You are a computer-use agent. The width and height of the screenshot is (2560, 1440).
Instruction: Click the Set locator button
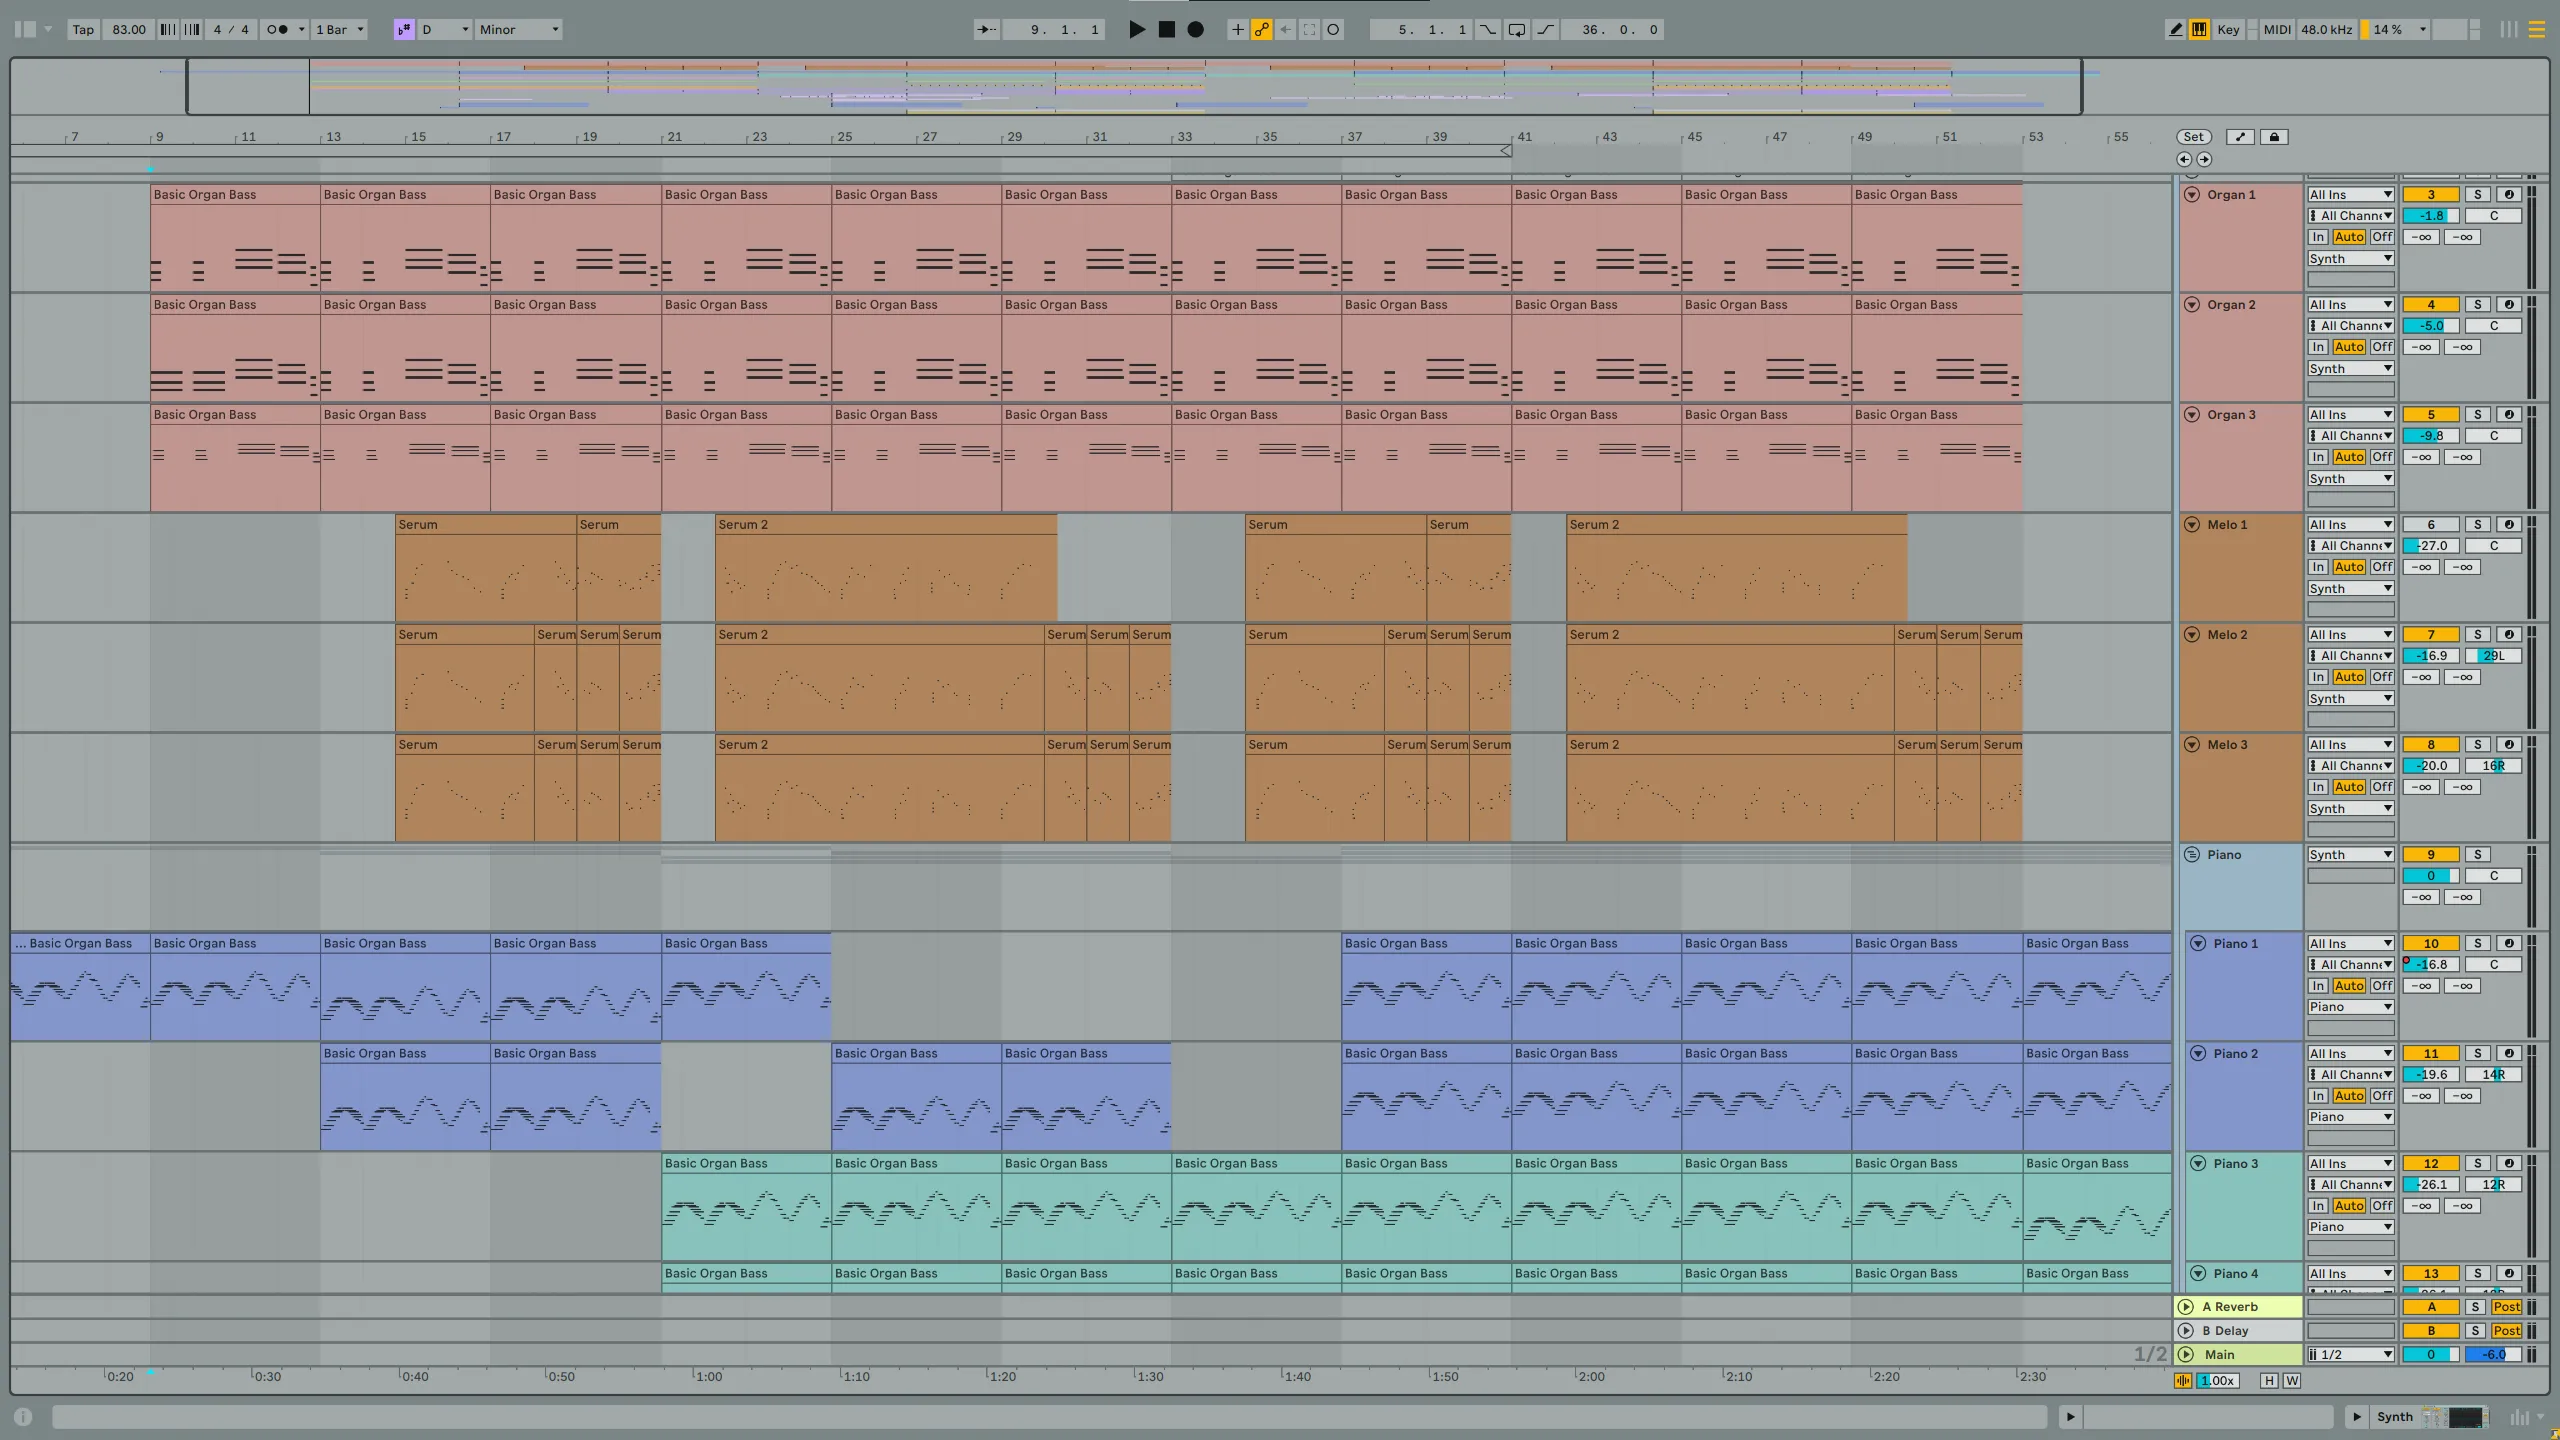(x=2193, y=137)
